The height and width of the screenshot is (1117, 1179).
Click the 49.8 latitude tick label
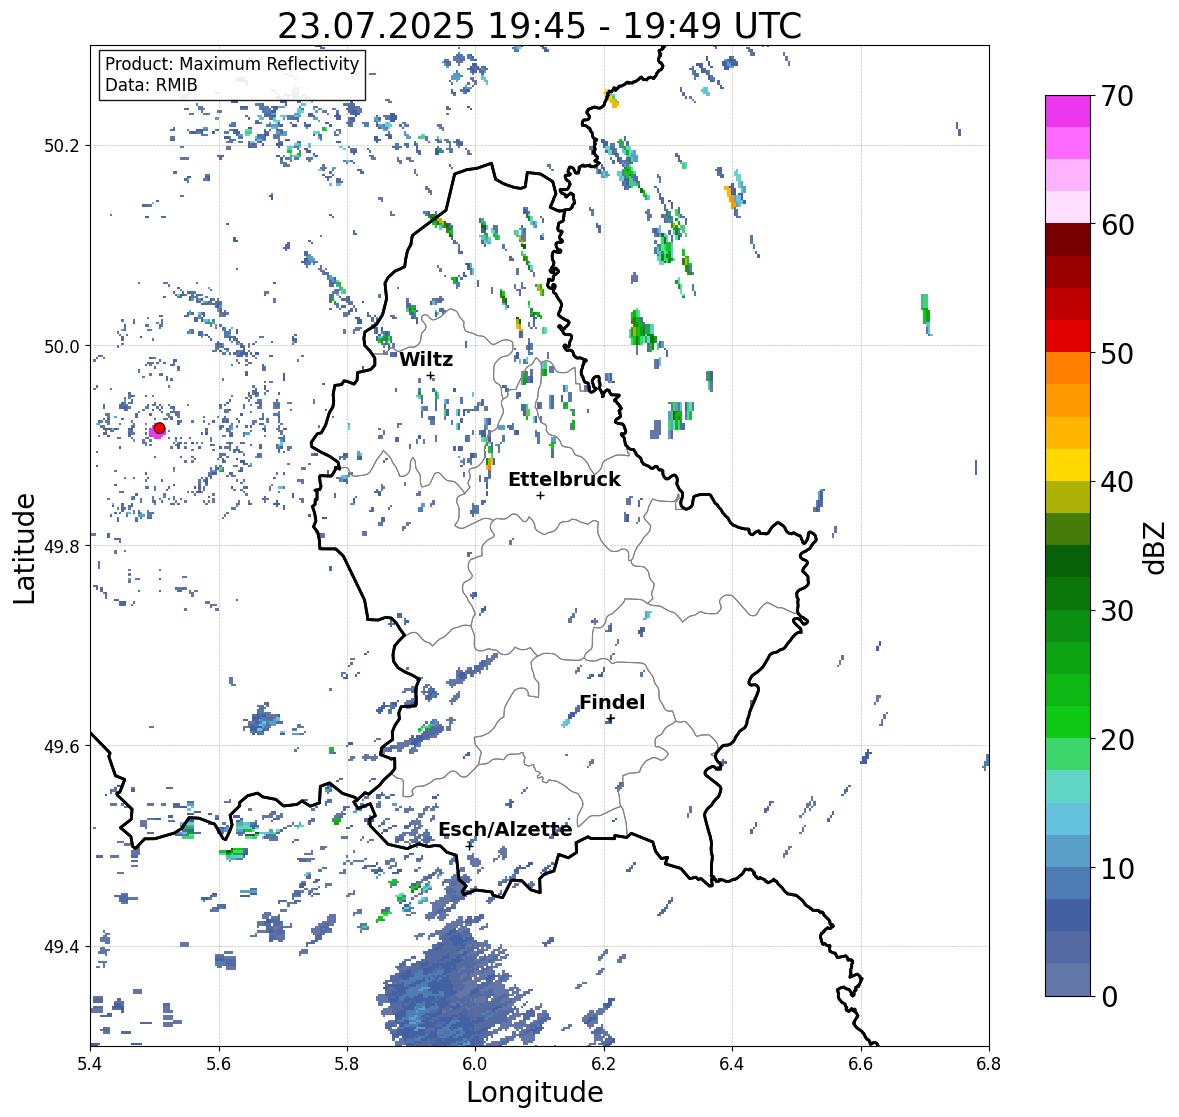62,546
